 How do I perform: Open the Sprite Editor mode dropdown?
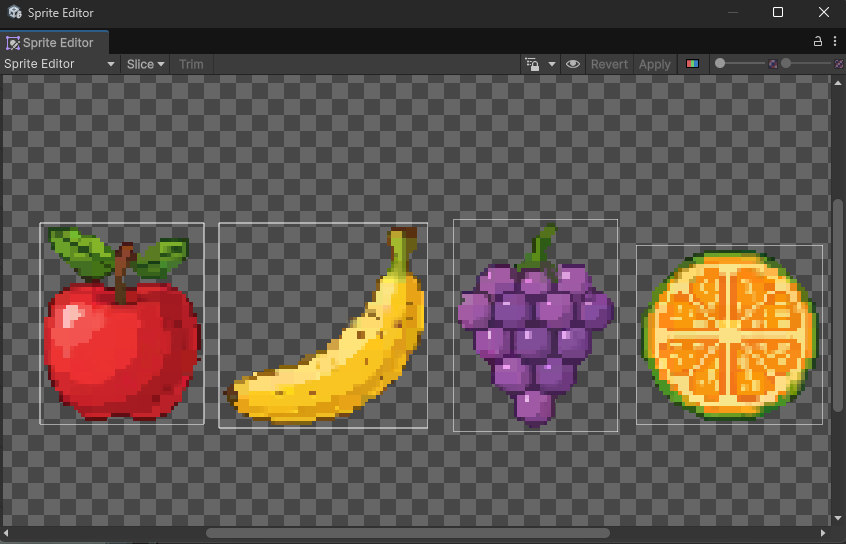60,64
